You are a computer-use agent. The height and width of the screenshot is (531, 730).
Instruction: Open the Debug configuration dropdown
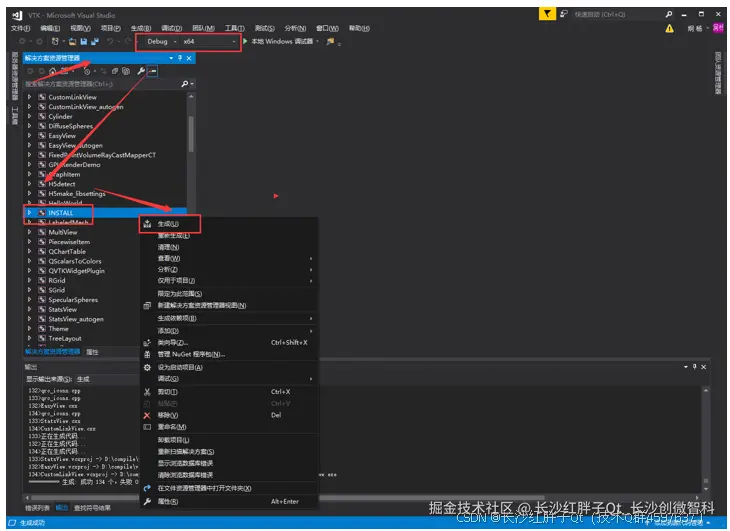(162, 41)
